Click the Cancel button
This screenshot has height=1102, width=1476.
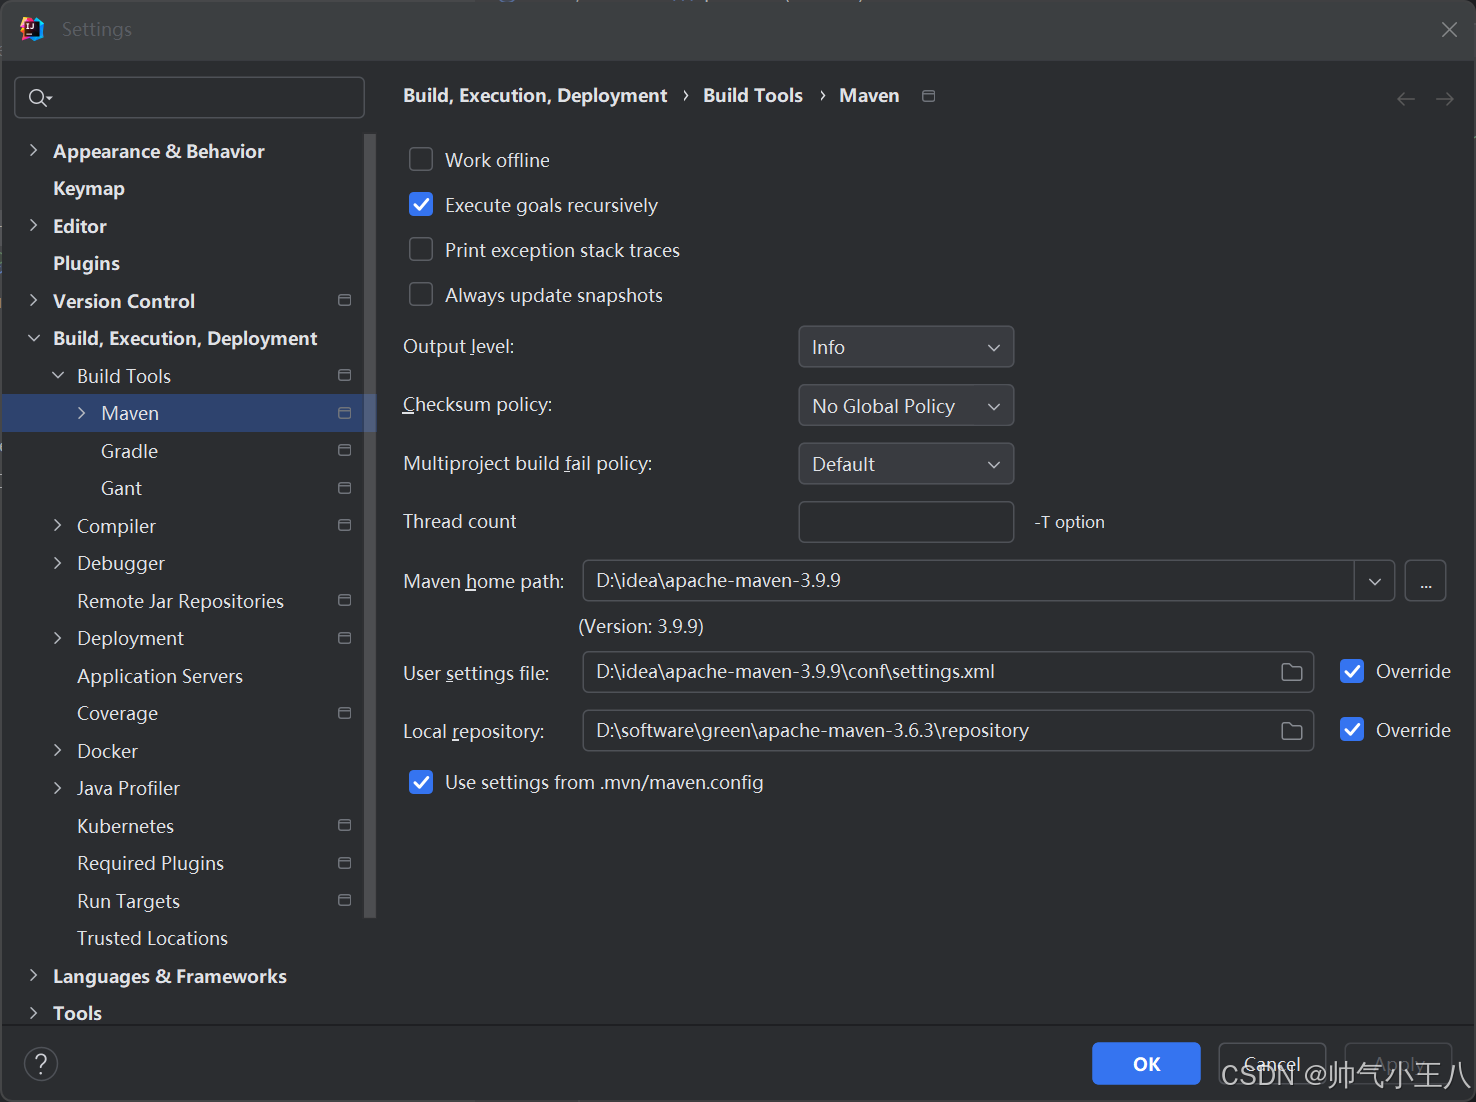pos(1272,1064)
